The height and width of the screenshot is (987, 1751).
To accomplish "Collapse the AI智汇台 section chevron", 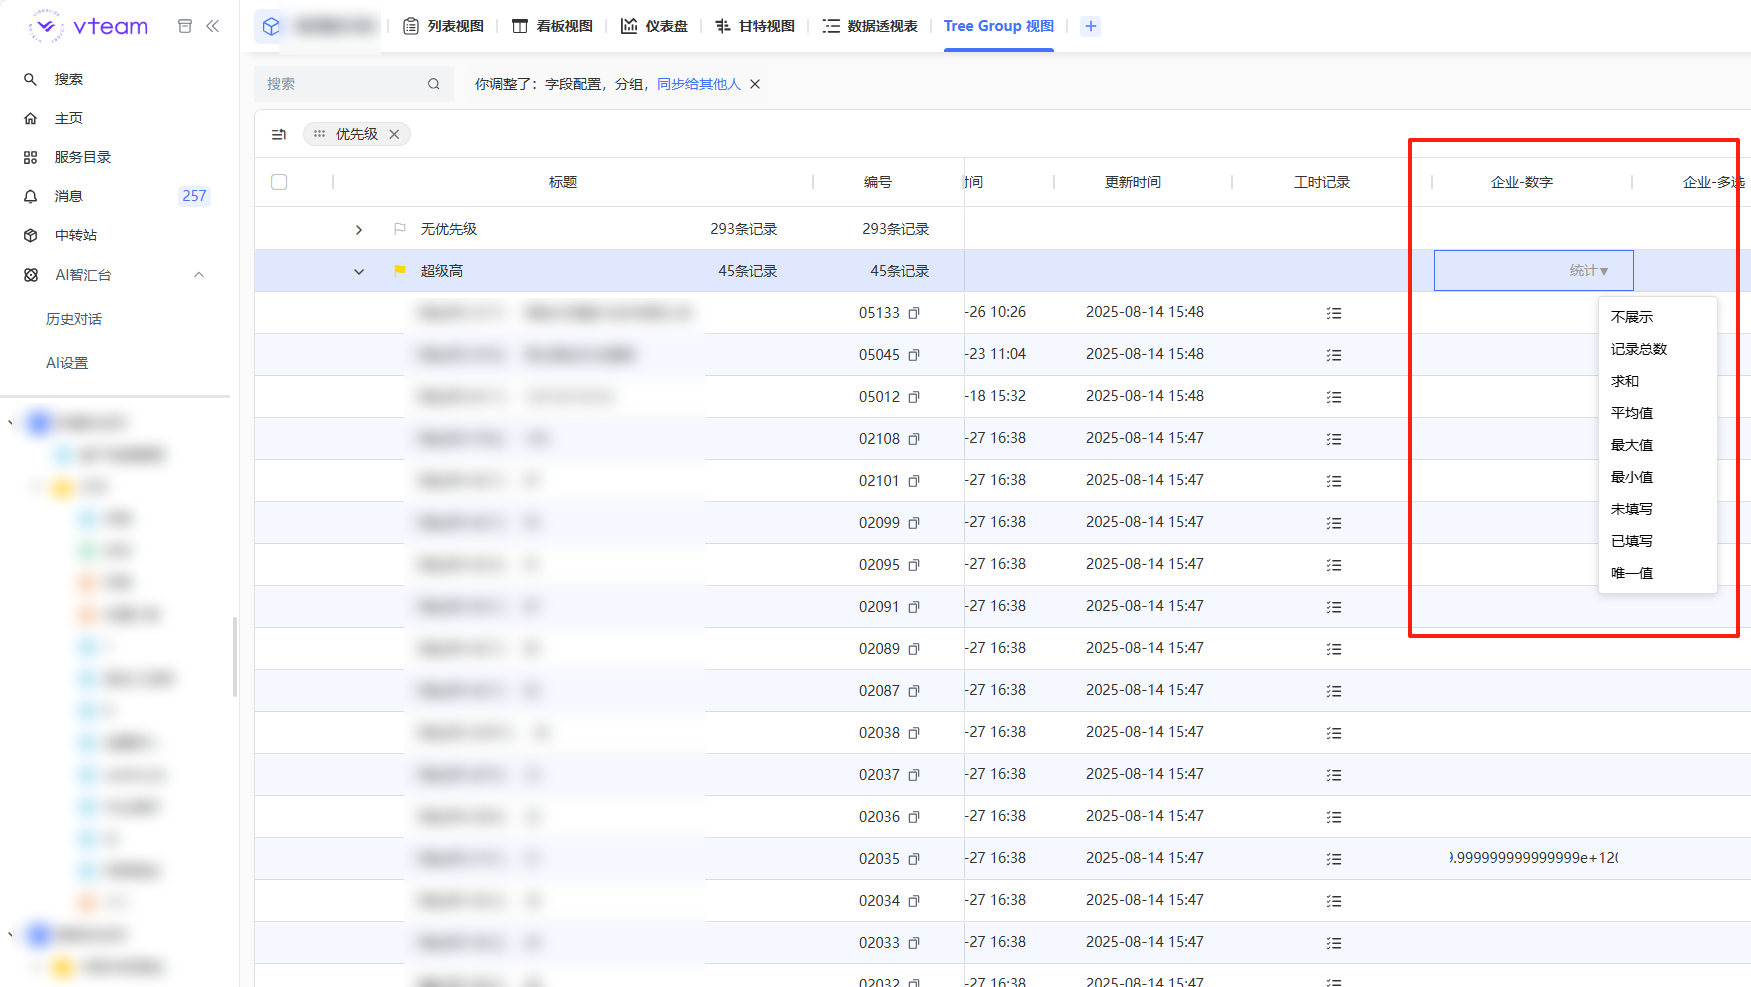I will click(x=199, y=275).
